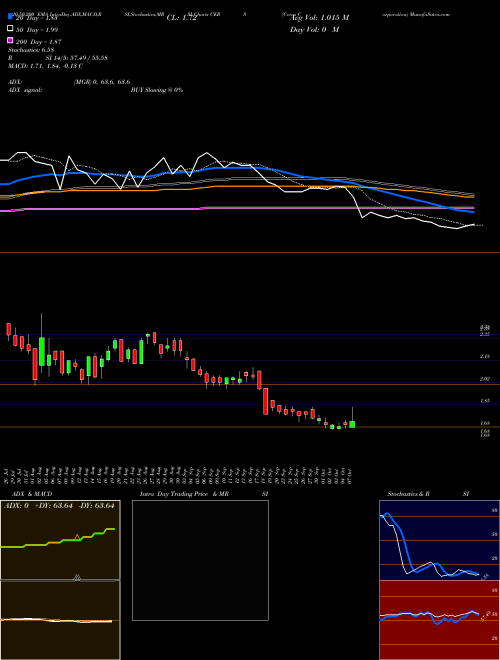Click the 'Stochastics & R' panel title

(x=408, y=494)
